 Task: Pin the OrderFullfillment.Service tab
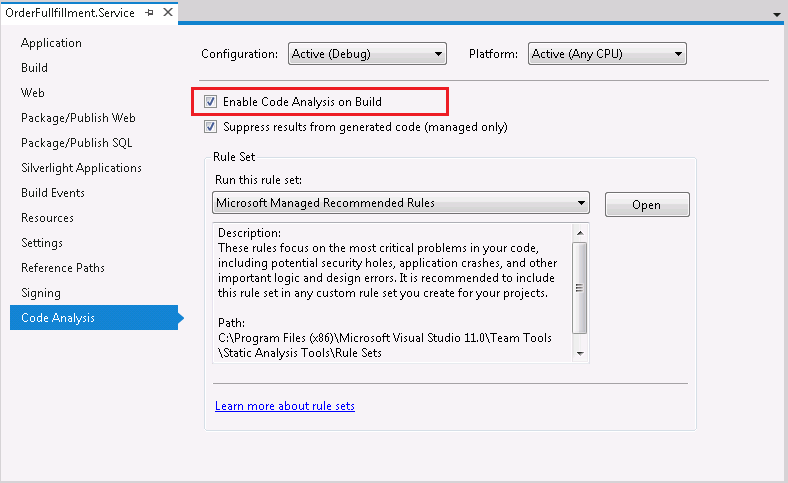click(149, 13)
